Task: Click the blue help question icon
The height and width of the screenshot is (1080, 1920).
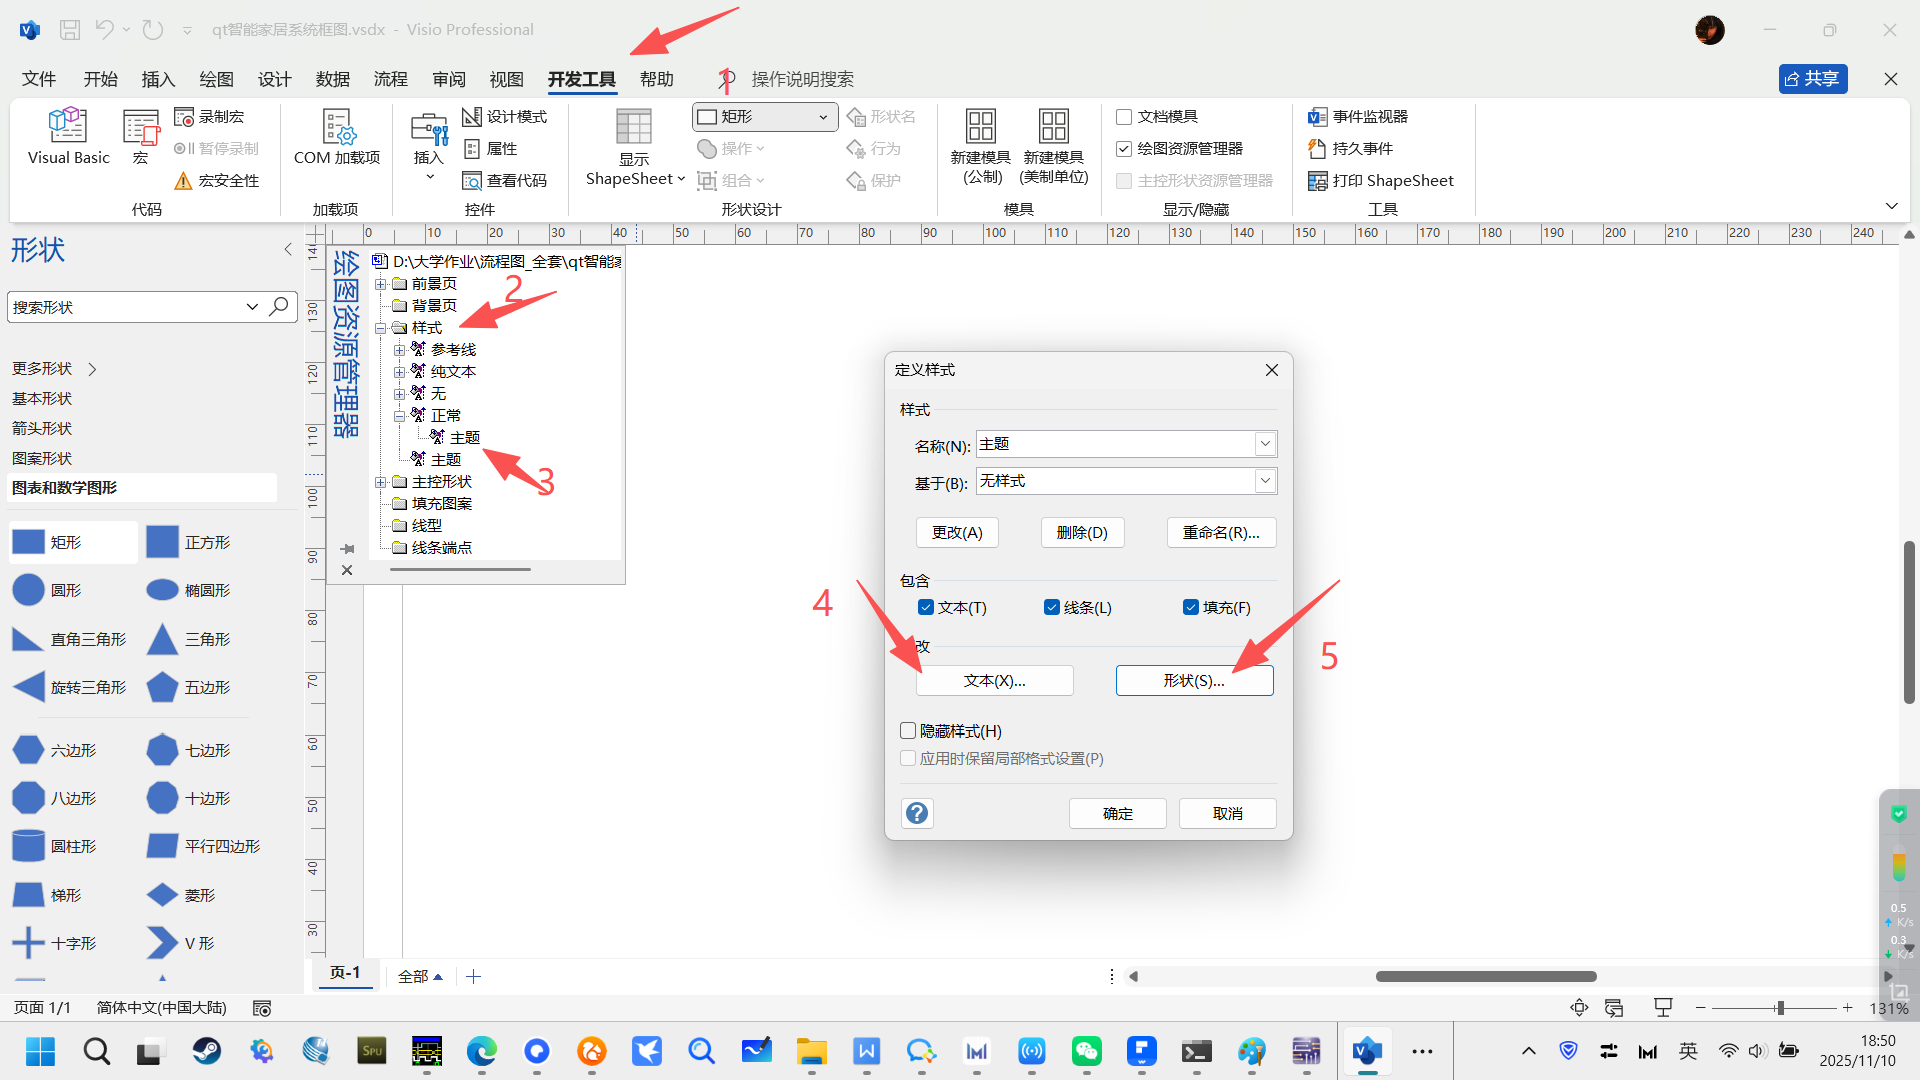Action: click(917, 813)
